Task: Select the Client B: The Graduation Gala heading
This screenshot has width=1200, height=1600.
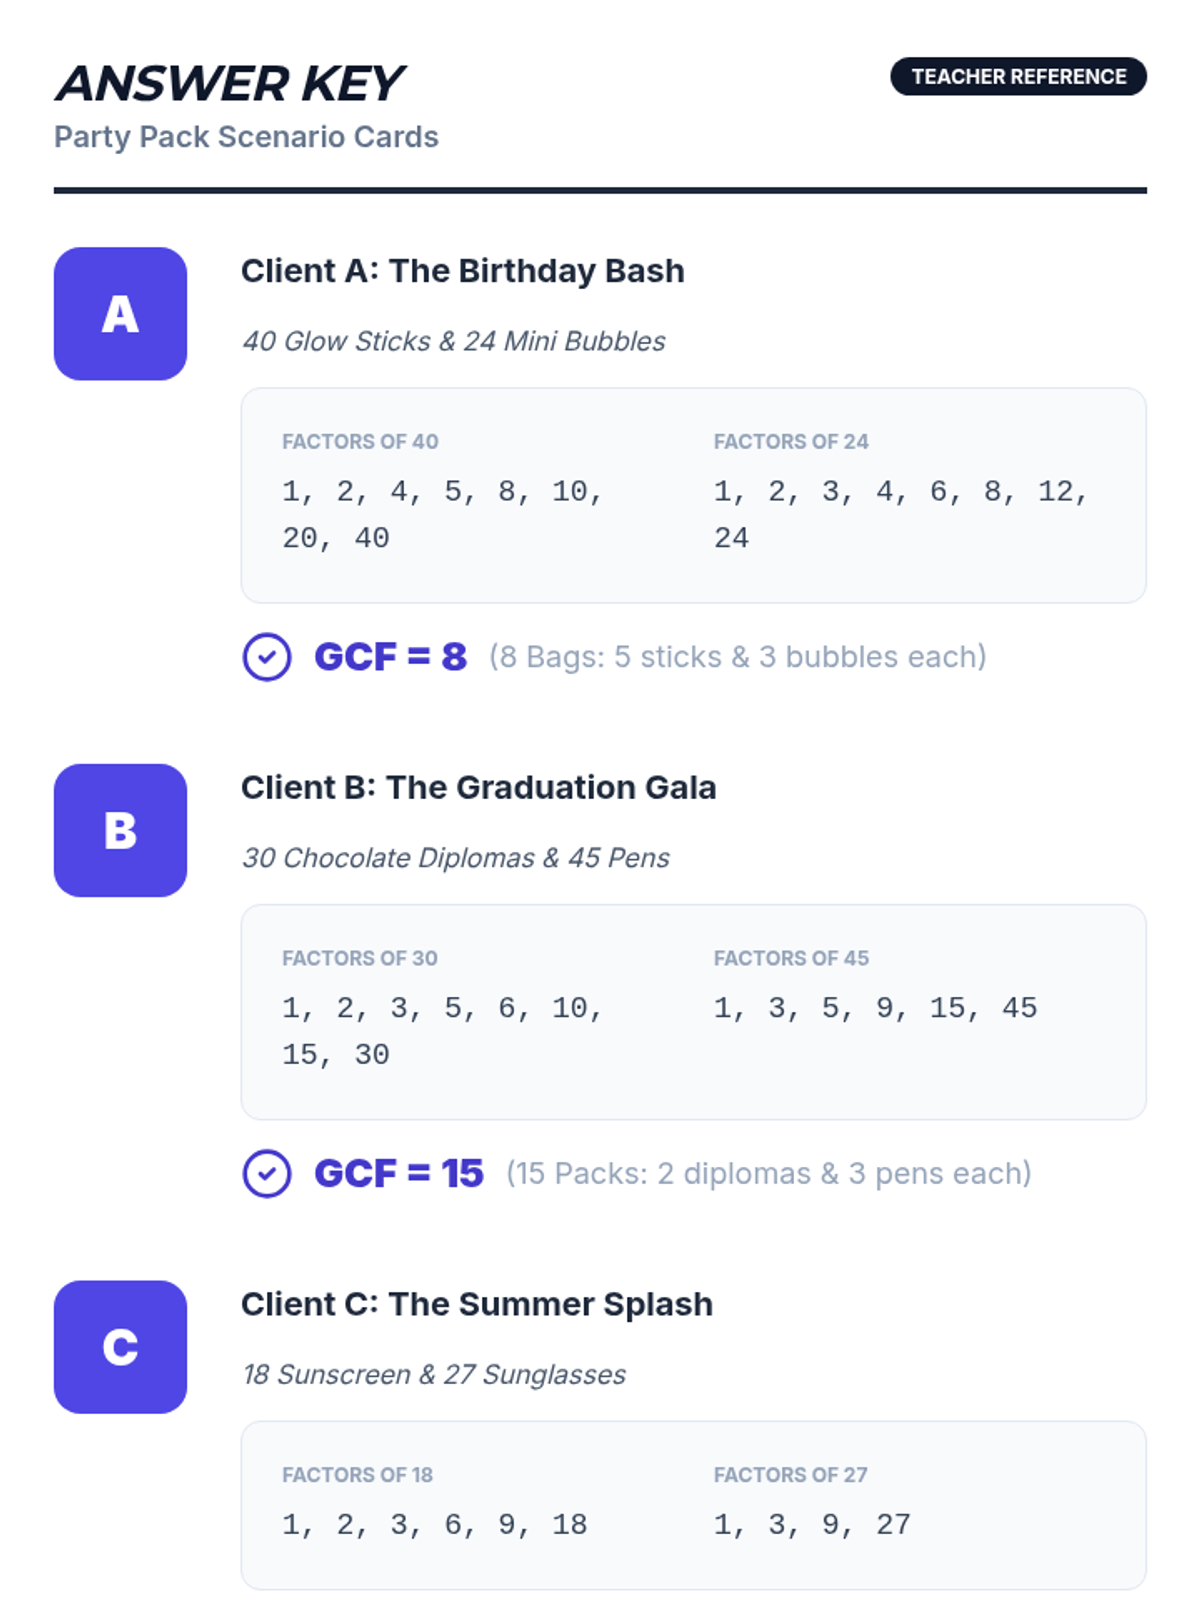Action: (x=478, y=787)
